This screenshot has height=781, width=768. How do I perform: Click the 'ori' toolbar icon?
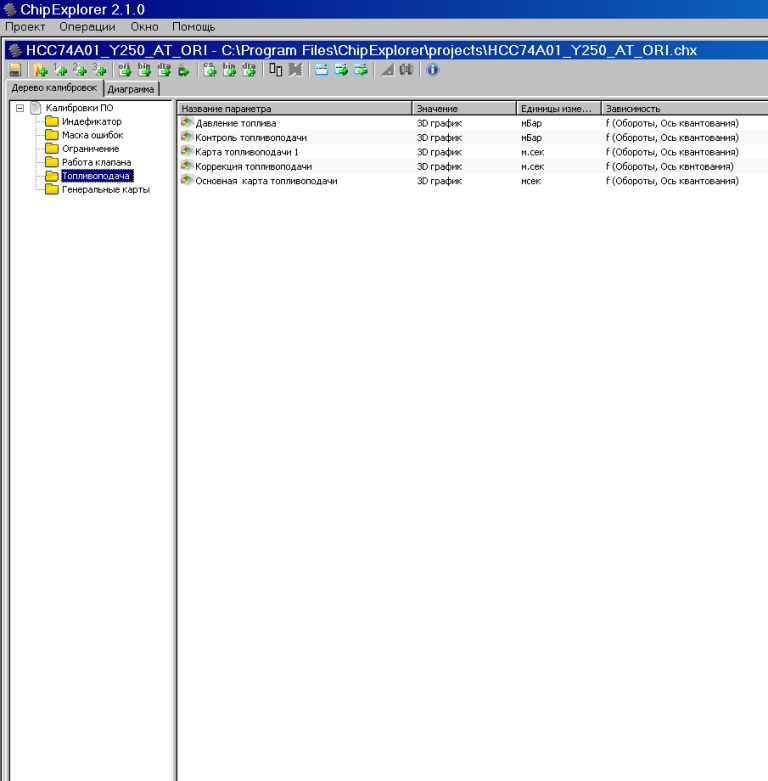125,70
